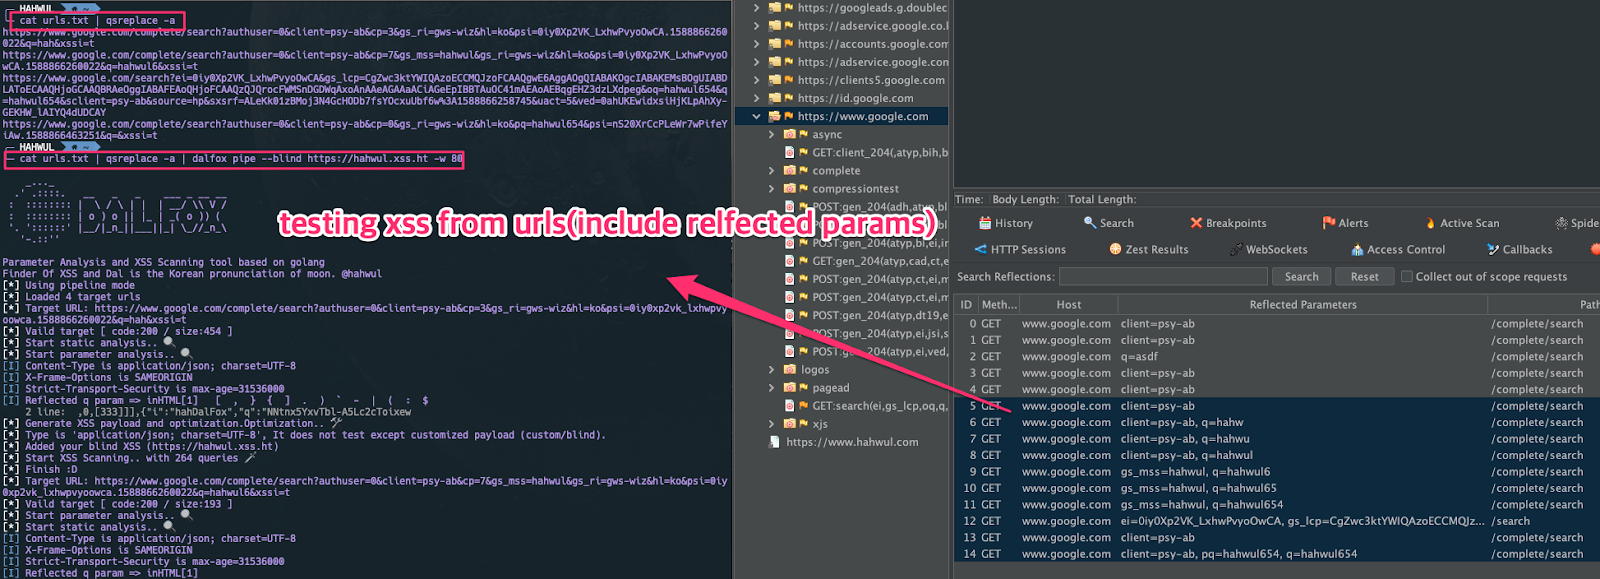Expand the id.google.com site node
This screenshot has height=579, width=1600.
click(757, 98)
